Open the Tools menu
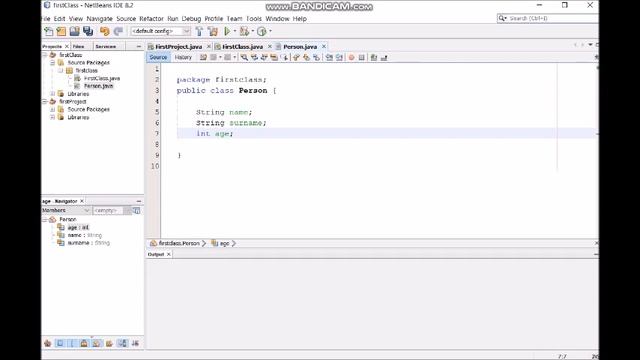This screenshot has height=360, width=640. 253,19
